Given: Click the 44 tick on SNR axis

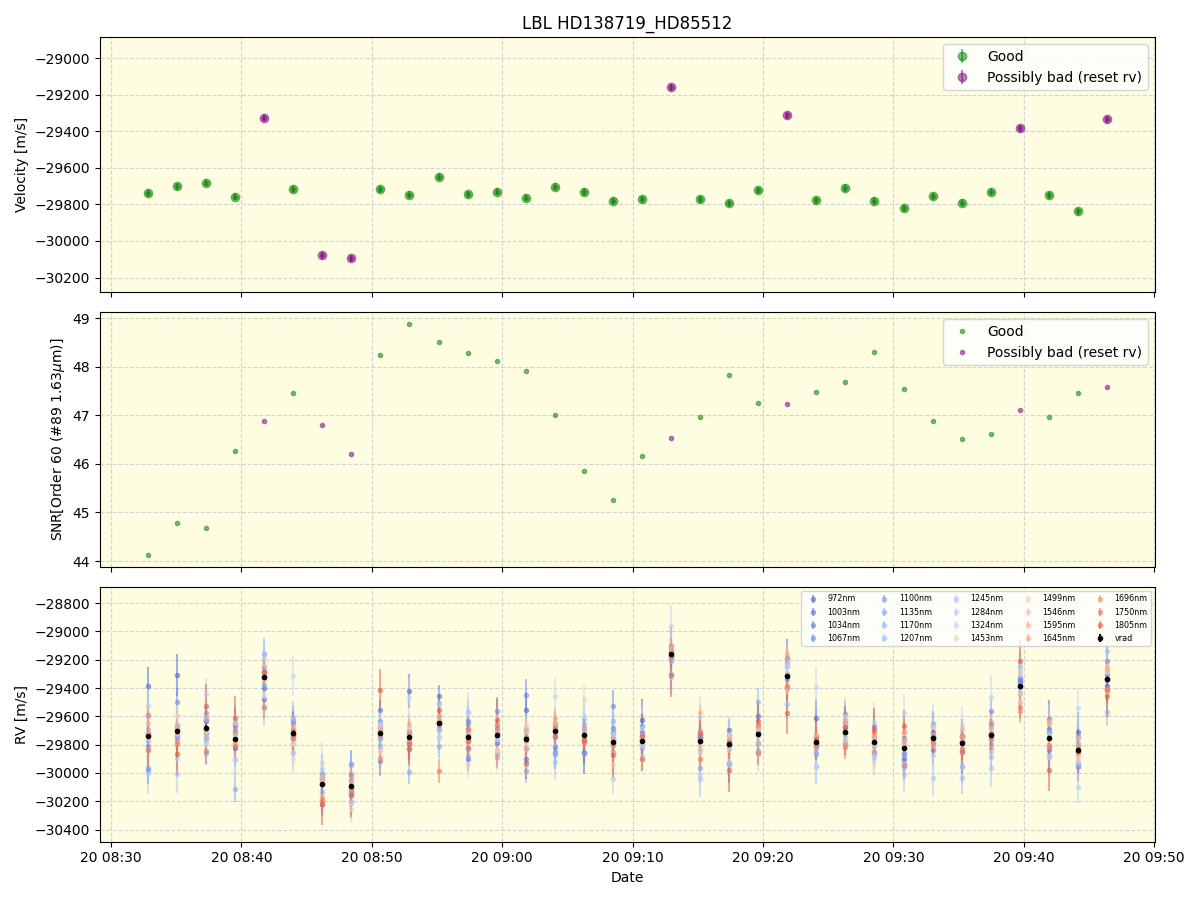Looking at the screenshot, I should coord(83,561).
